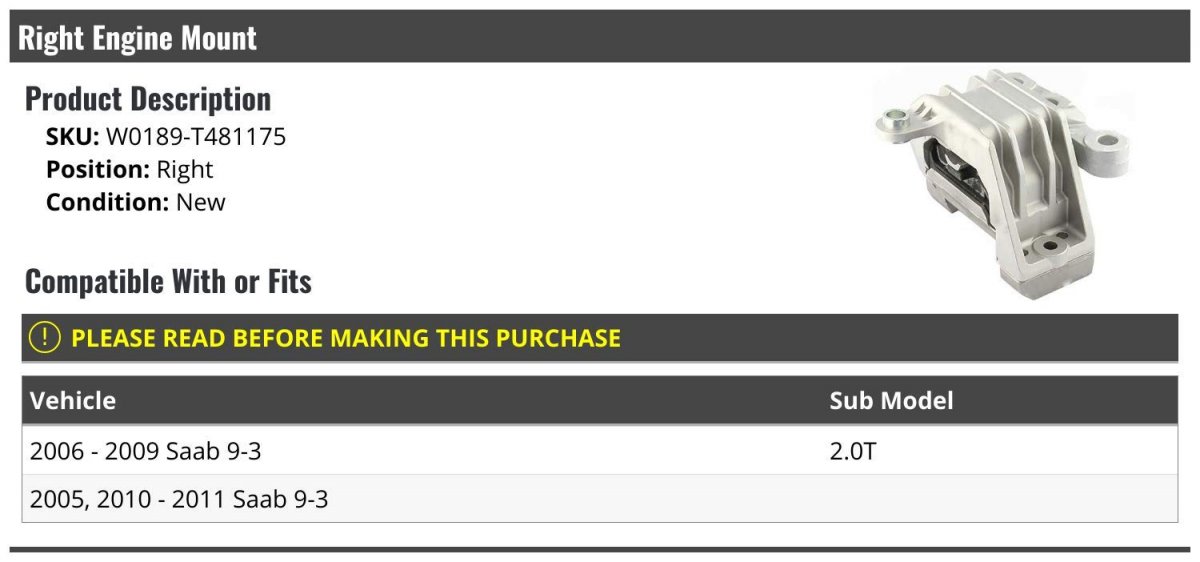Select the "Product Description" heading
Screen dimensions: 1200x562
click(148, 99)
